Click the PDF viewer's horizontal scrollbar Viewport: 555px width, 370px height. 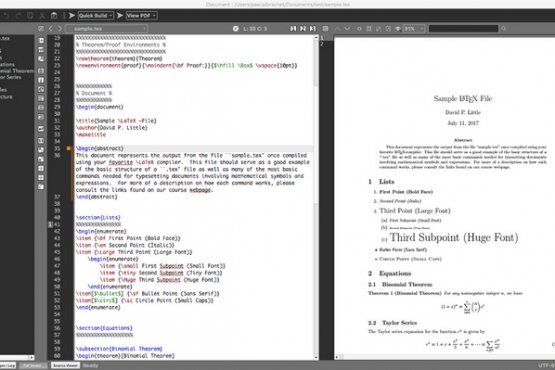(x=445, y=357)
